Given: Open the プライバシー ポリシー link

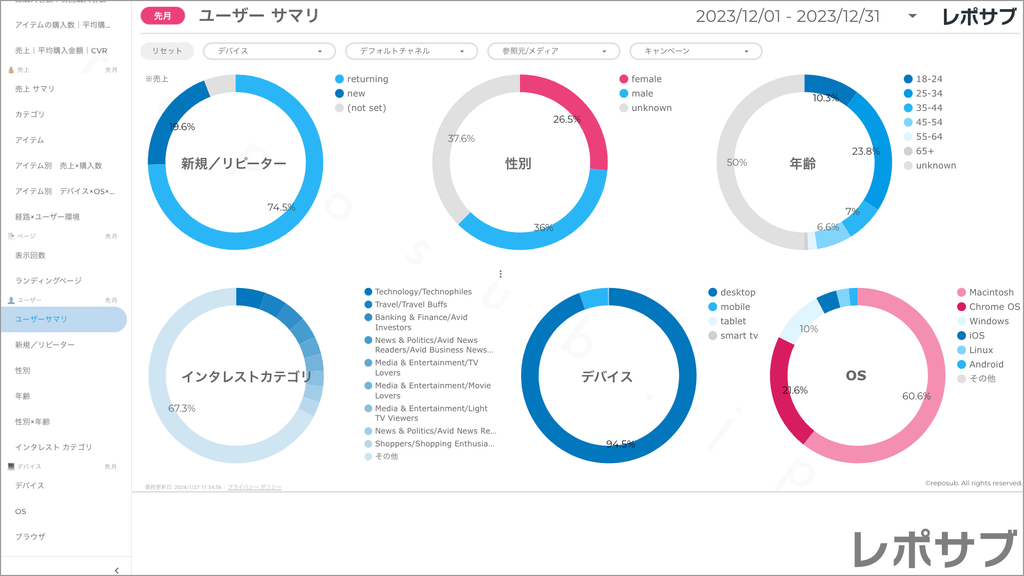Looking at the screenshot, I should [254, 487].
